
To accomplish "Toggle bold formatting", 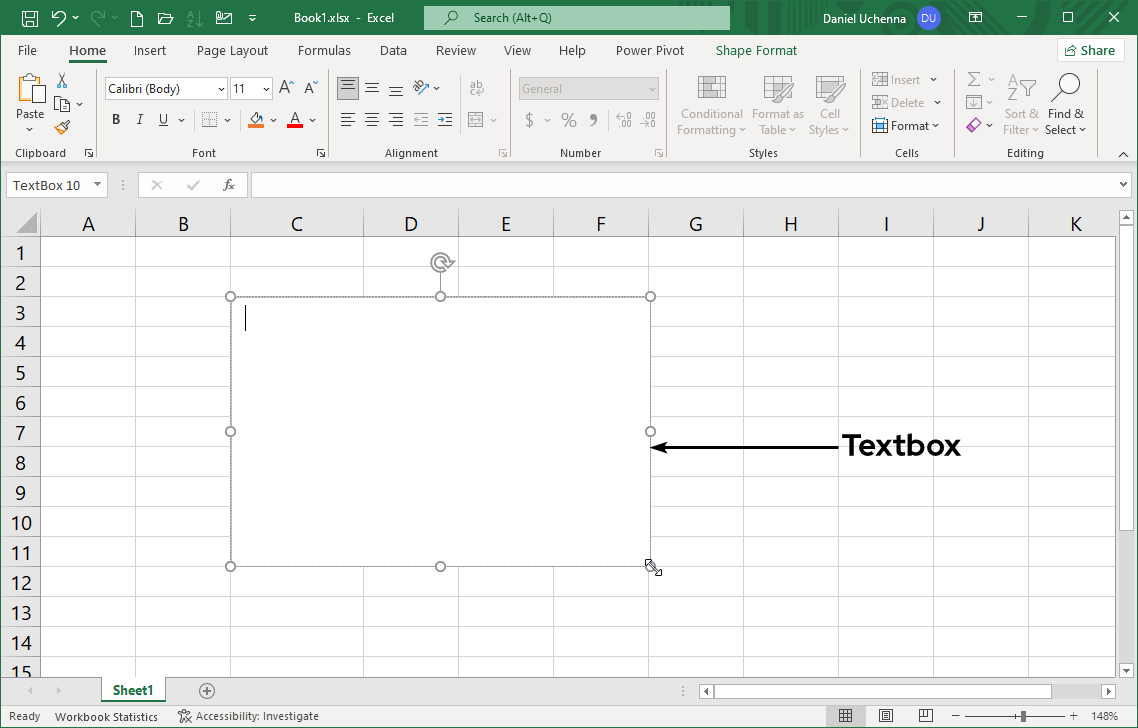I will pos(115,119).
